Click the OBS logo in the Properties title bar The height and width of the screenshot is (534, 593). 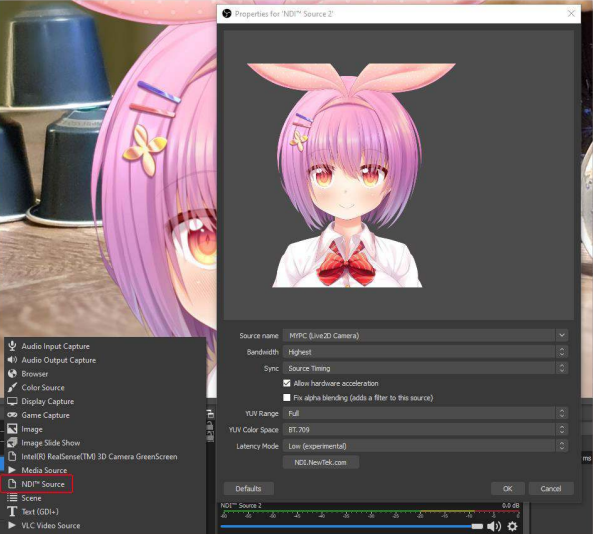coord(227,14)
